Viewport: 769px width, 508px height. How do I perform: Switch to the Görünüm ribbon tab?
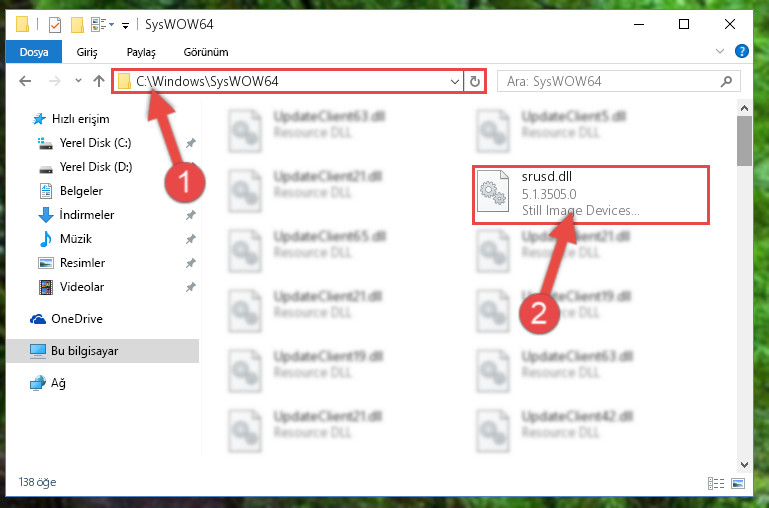pos(206,52)
